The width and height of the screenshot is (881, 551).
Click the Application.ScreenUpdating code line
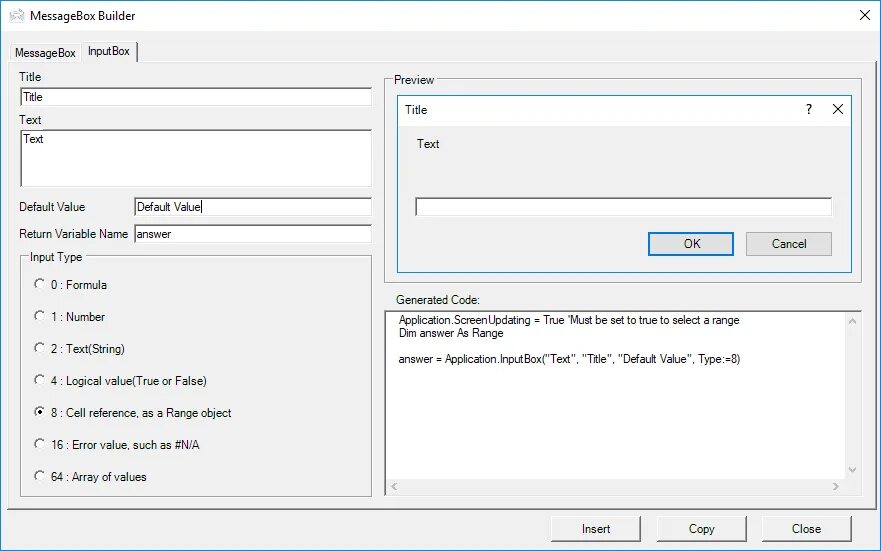coord(569,320)
